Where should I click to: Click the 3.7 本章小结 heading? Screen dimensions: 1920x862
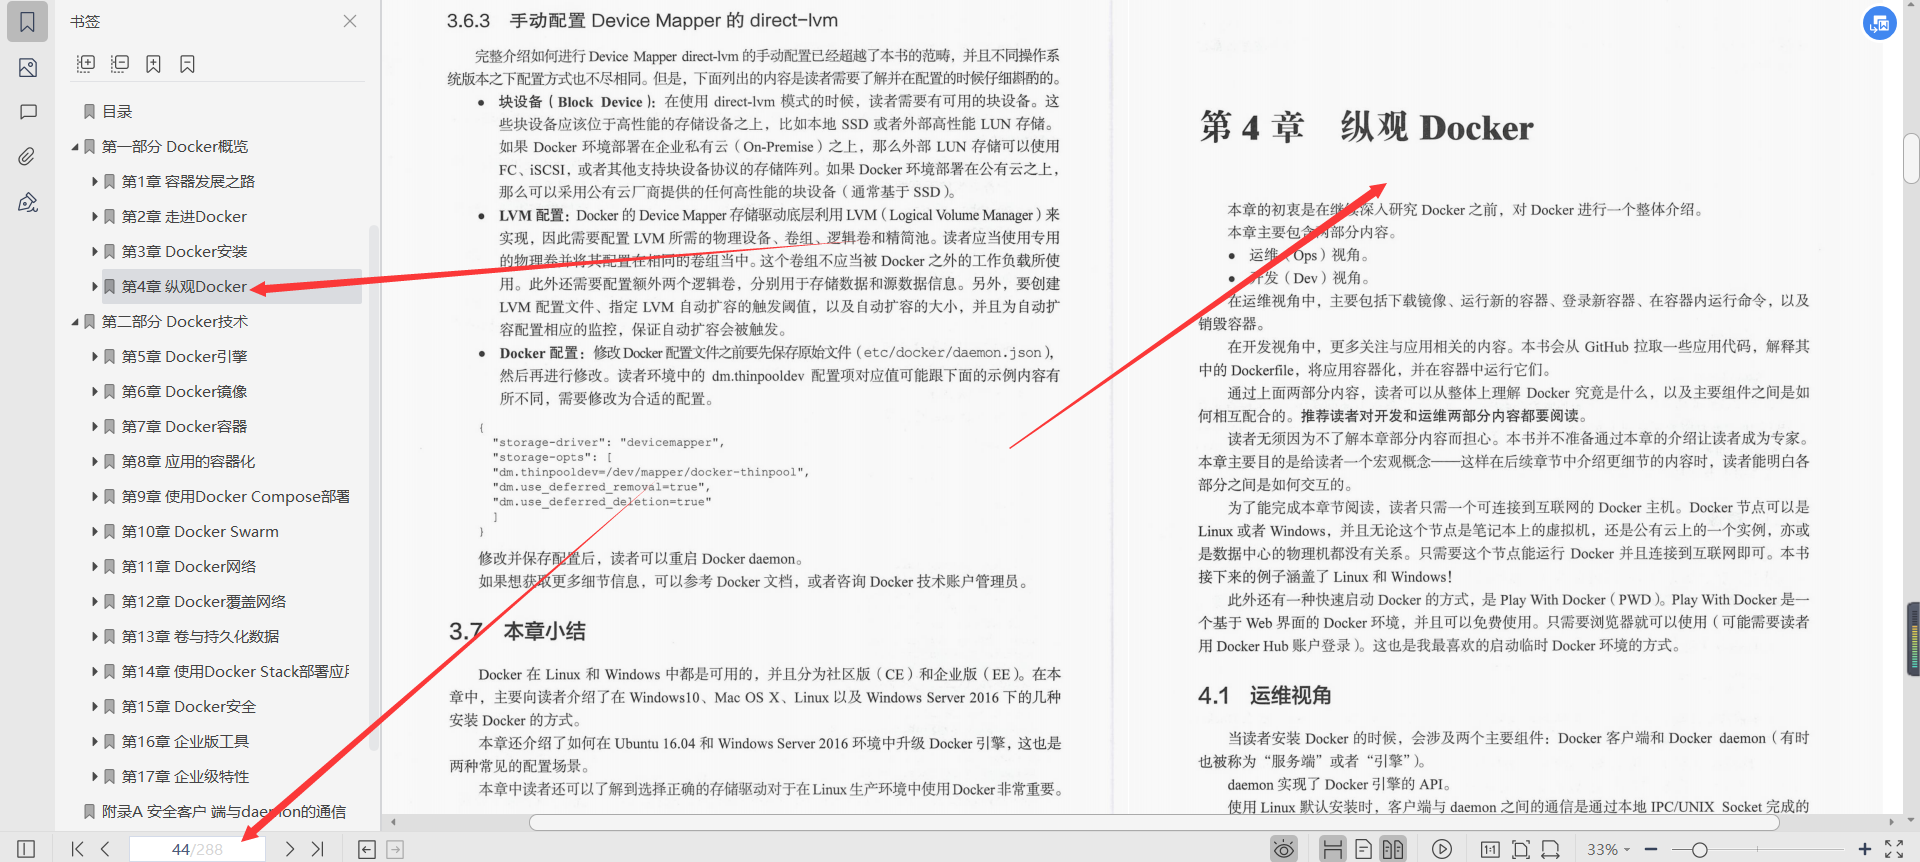tap(517, 632)
